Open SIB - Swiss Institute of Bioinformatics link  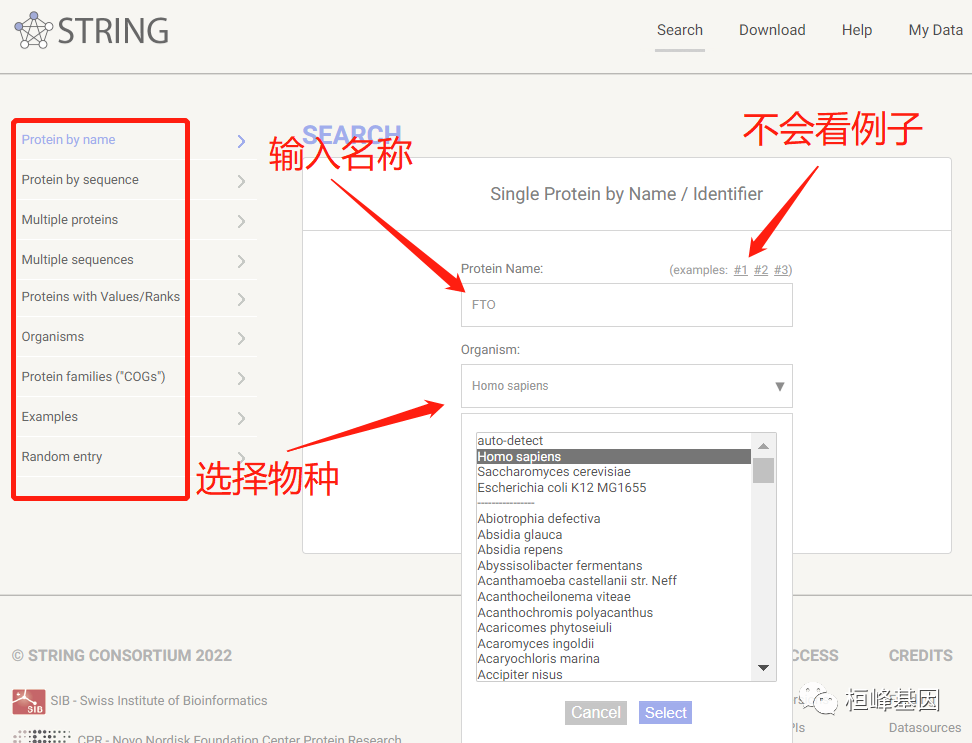[159, 701]
